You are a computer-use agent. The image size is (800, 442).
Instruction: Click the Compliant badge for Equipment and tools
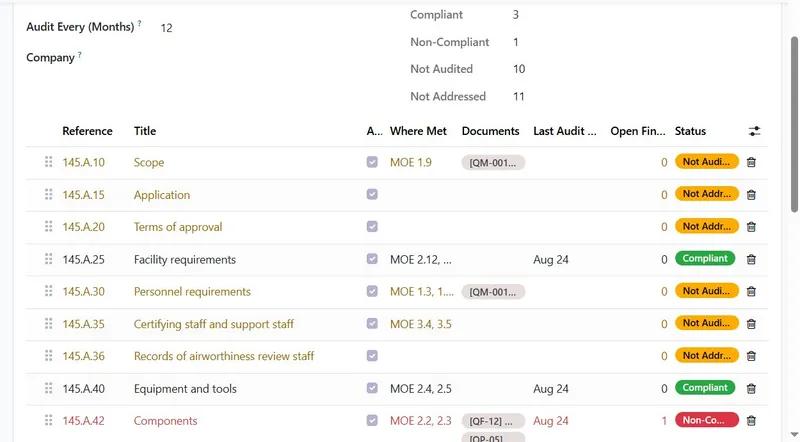click(705, 388)
